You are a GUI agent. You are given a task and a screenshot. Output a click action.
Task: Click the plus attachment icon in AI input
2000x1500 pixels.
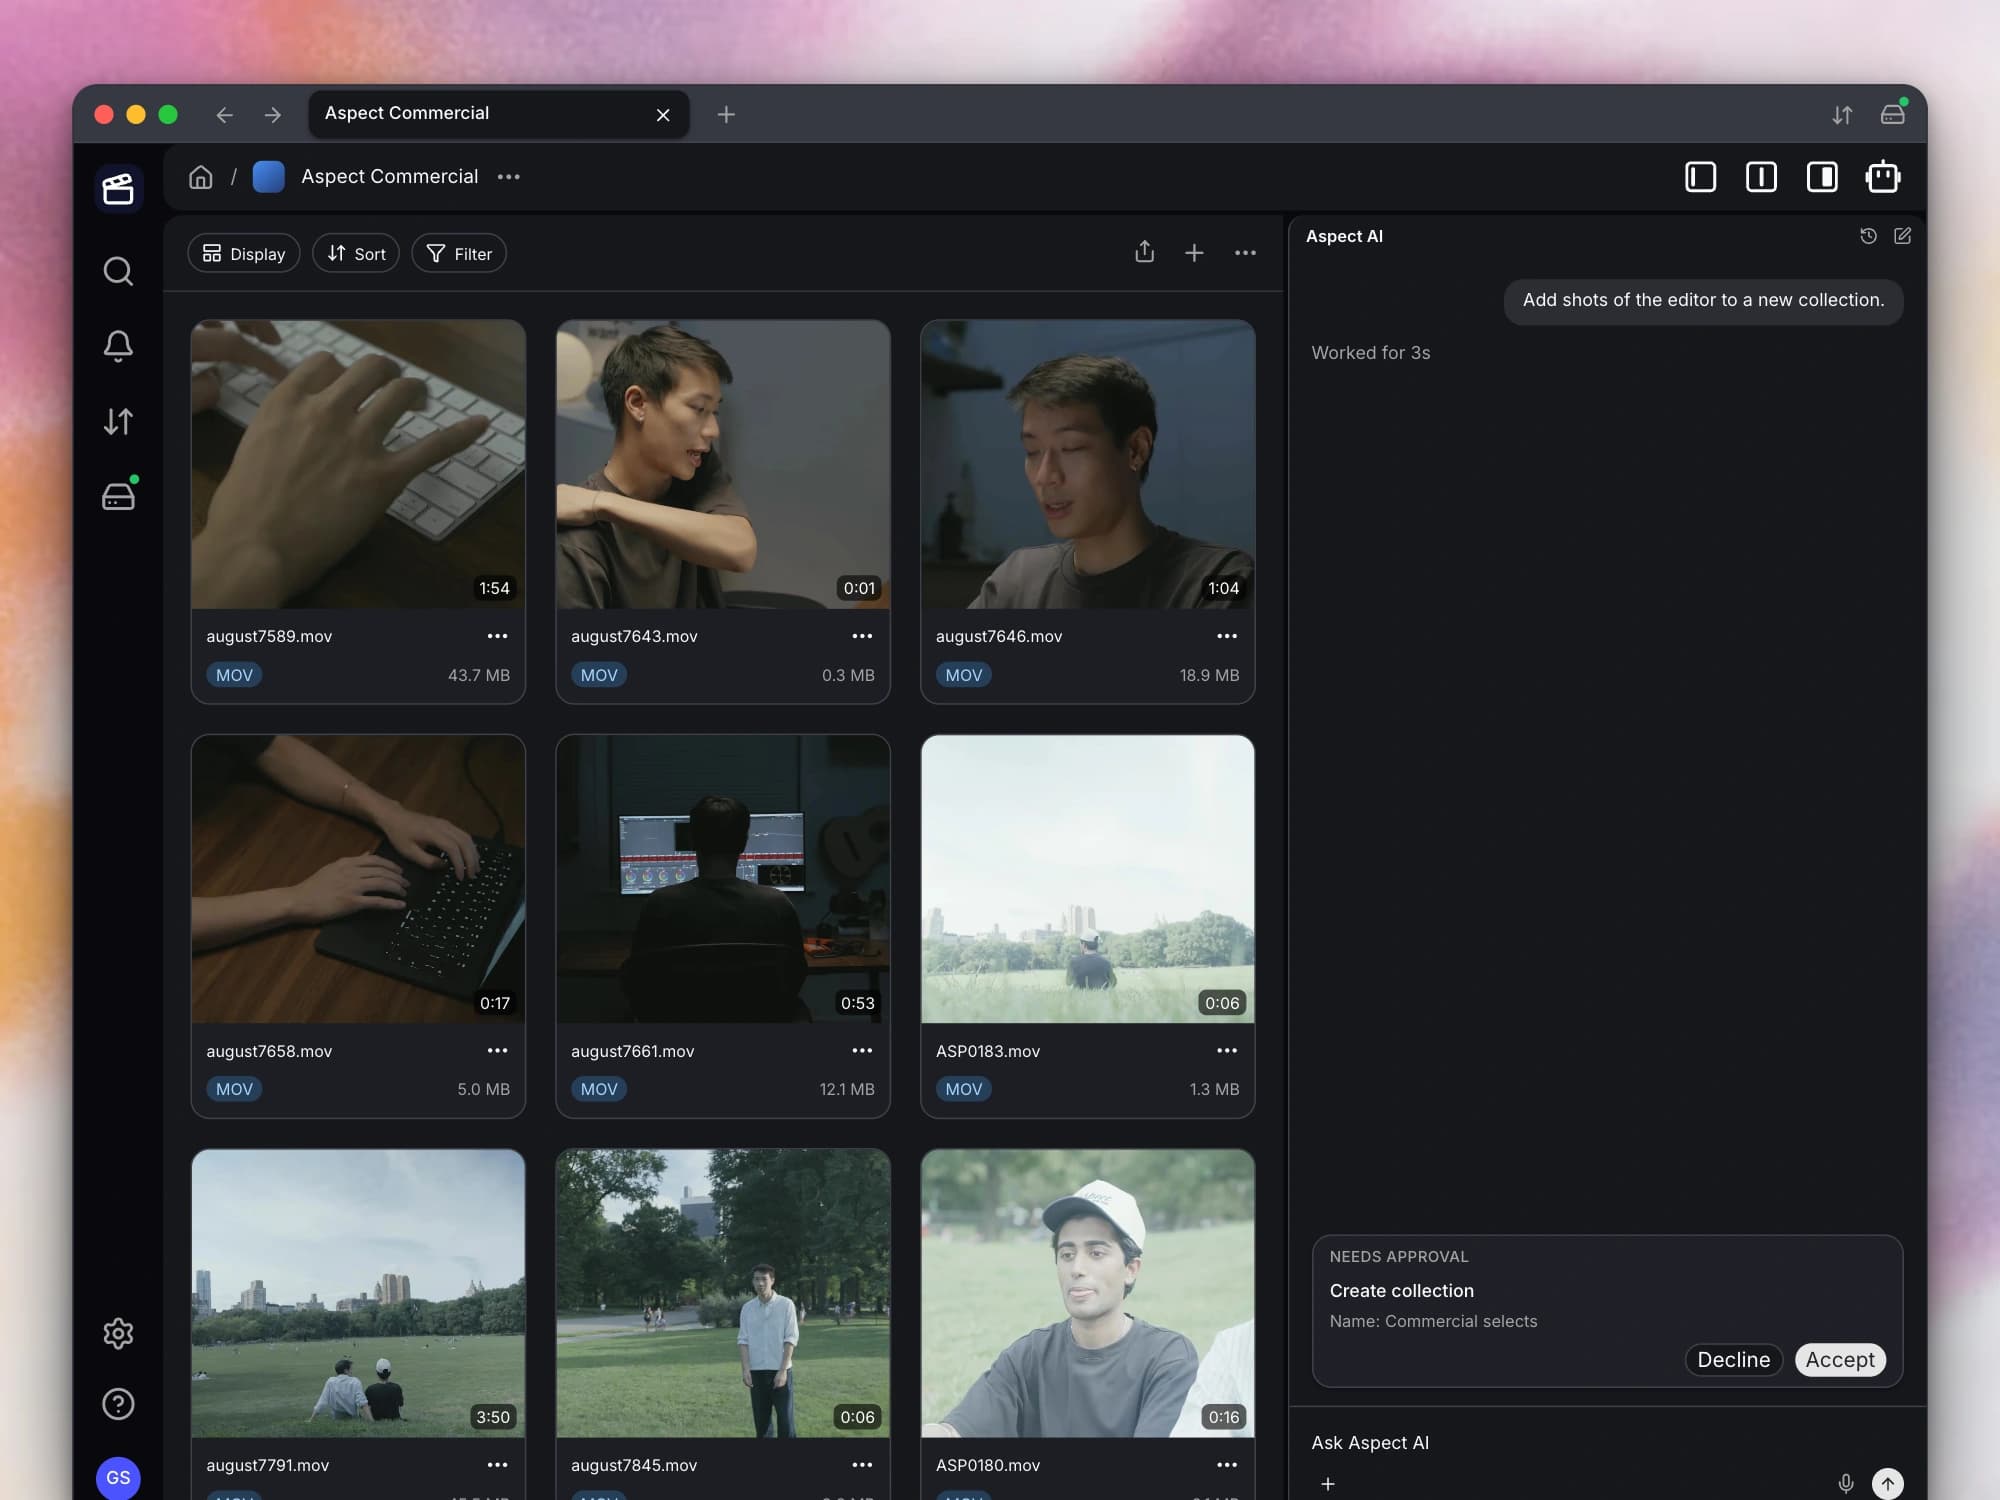1328,1484
